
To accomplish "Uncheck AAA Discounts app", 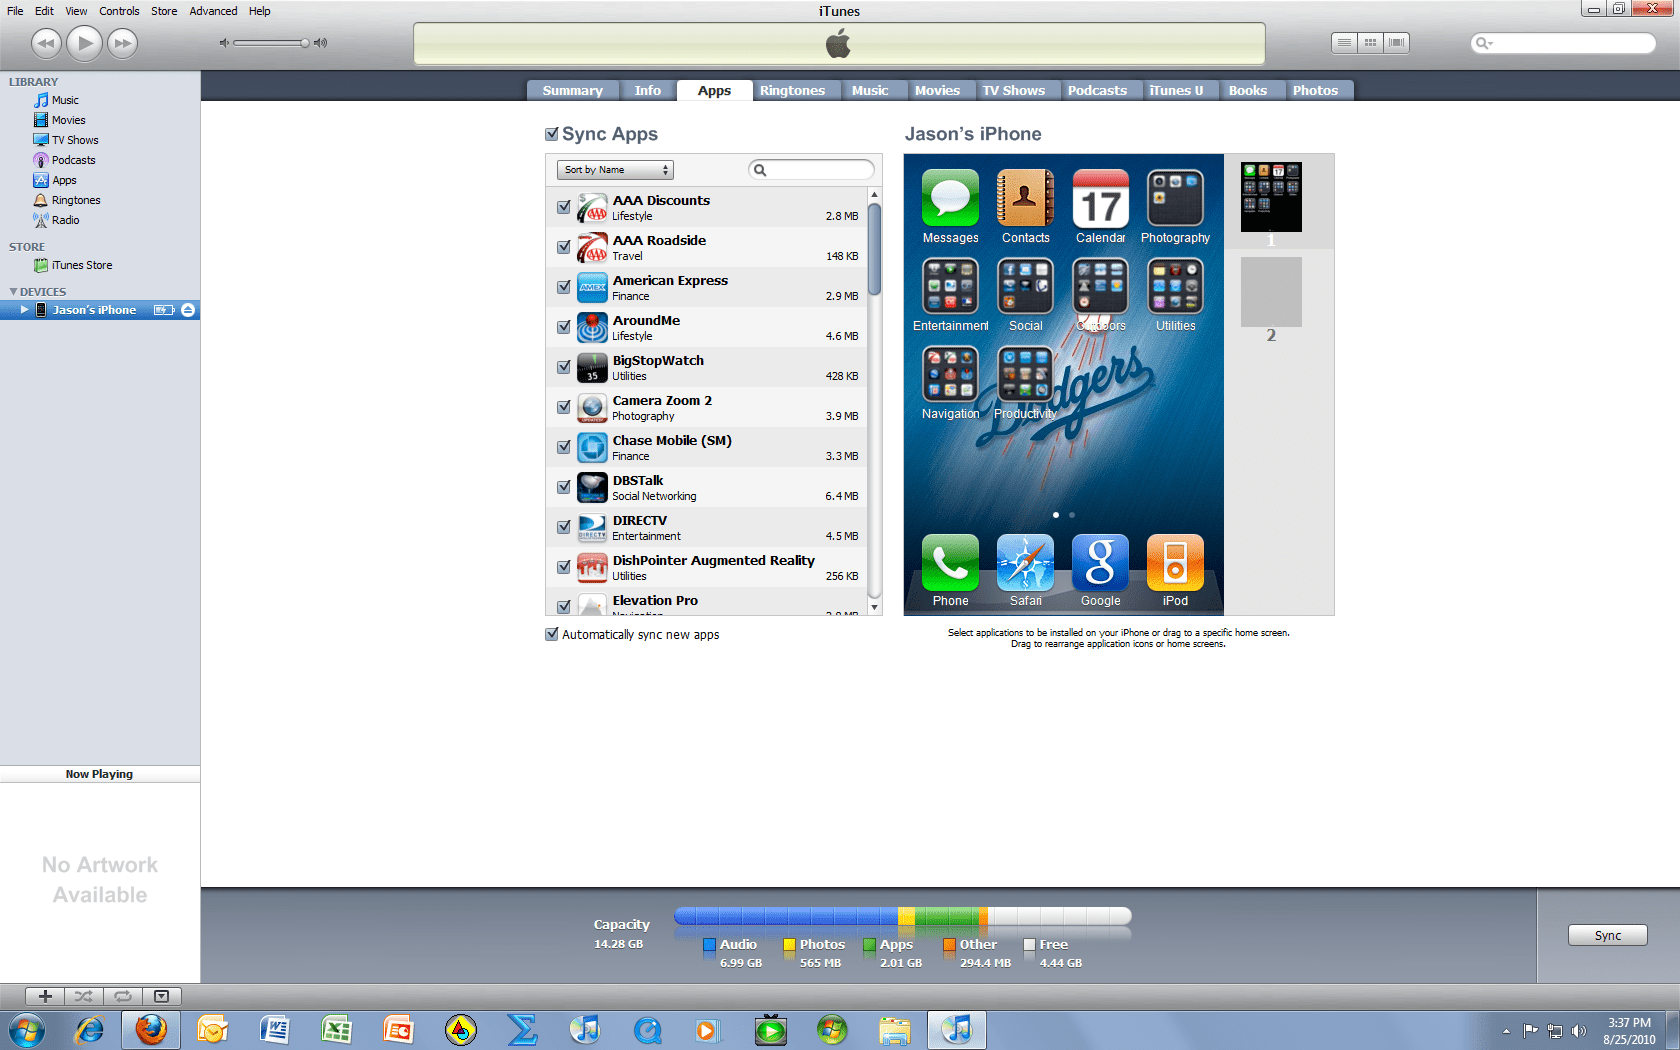I will click(564, 207).
